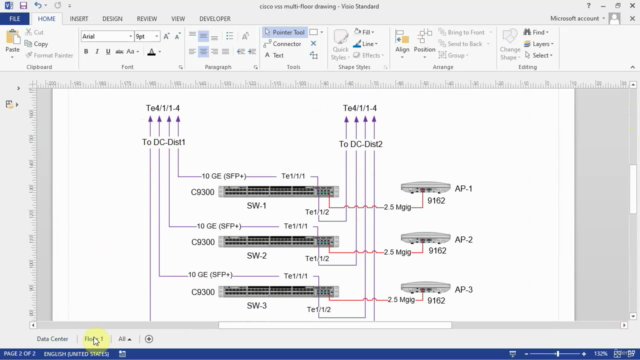This screenshot has width=640, height=360.
Task: Click Change Shape
Action: point(509,45)
